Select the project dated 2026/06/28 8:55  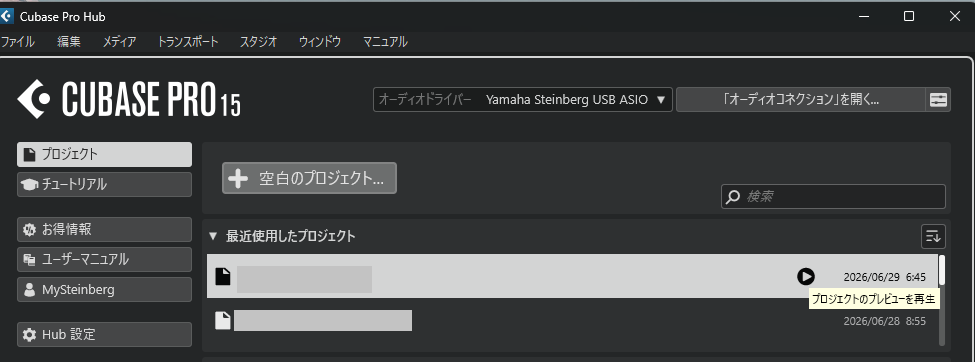coord(572,321)
